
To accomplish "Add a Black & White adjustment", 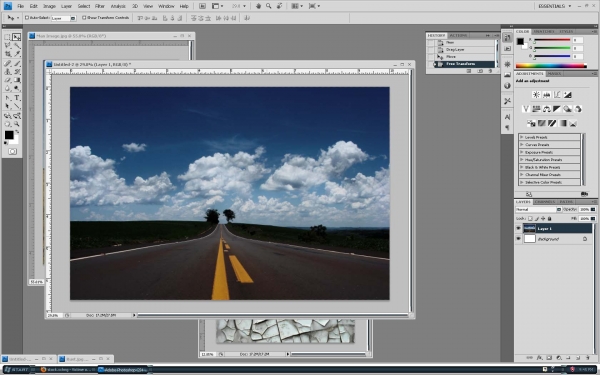I will pyautogui.click(x=557, y=109).
